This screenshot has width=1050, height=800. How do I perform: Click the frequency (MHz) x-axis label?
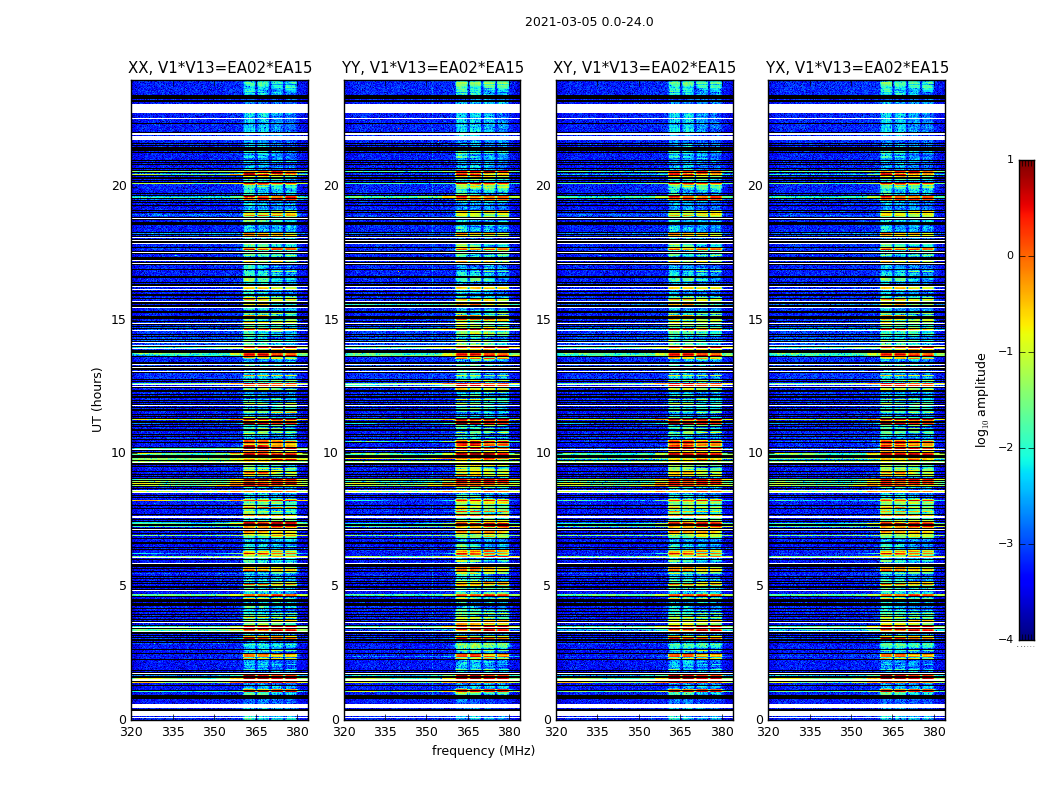tap(483, 751)
